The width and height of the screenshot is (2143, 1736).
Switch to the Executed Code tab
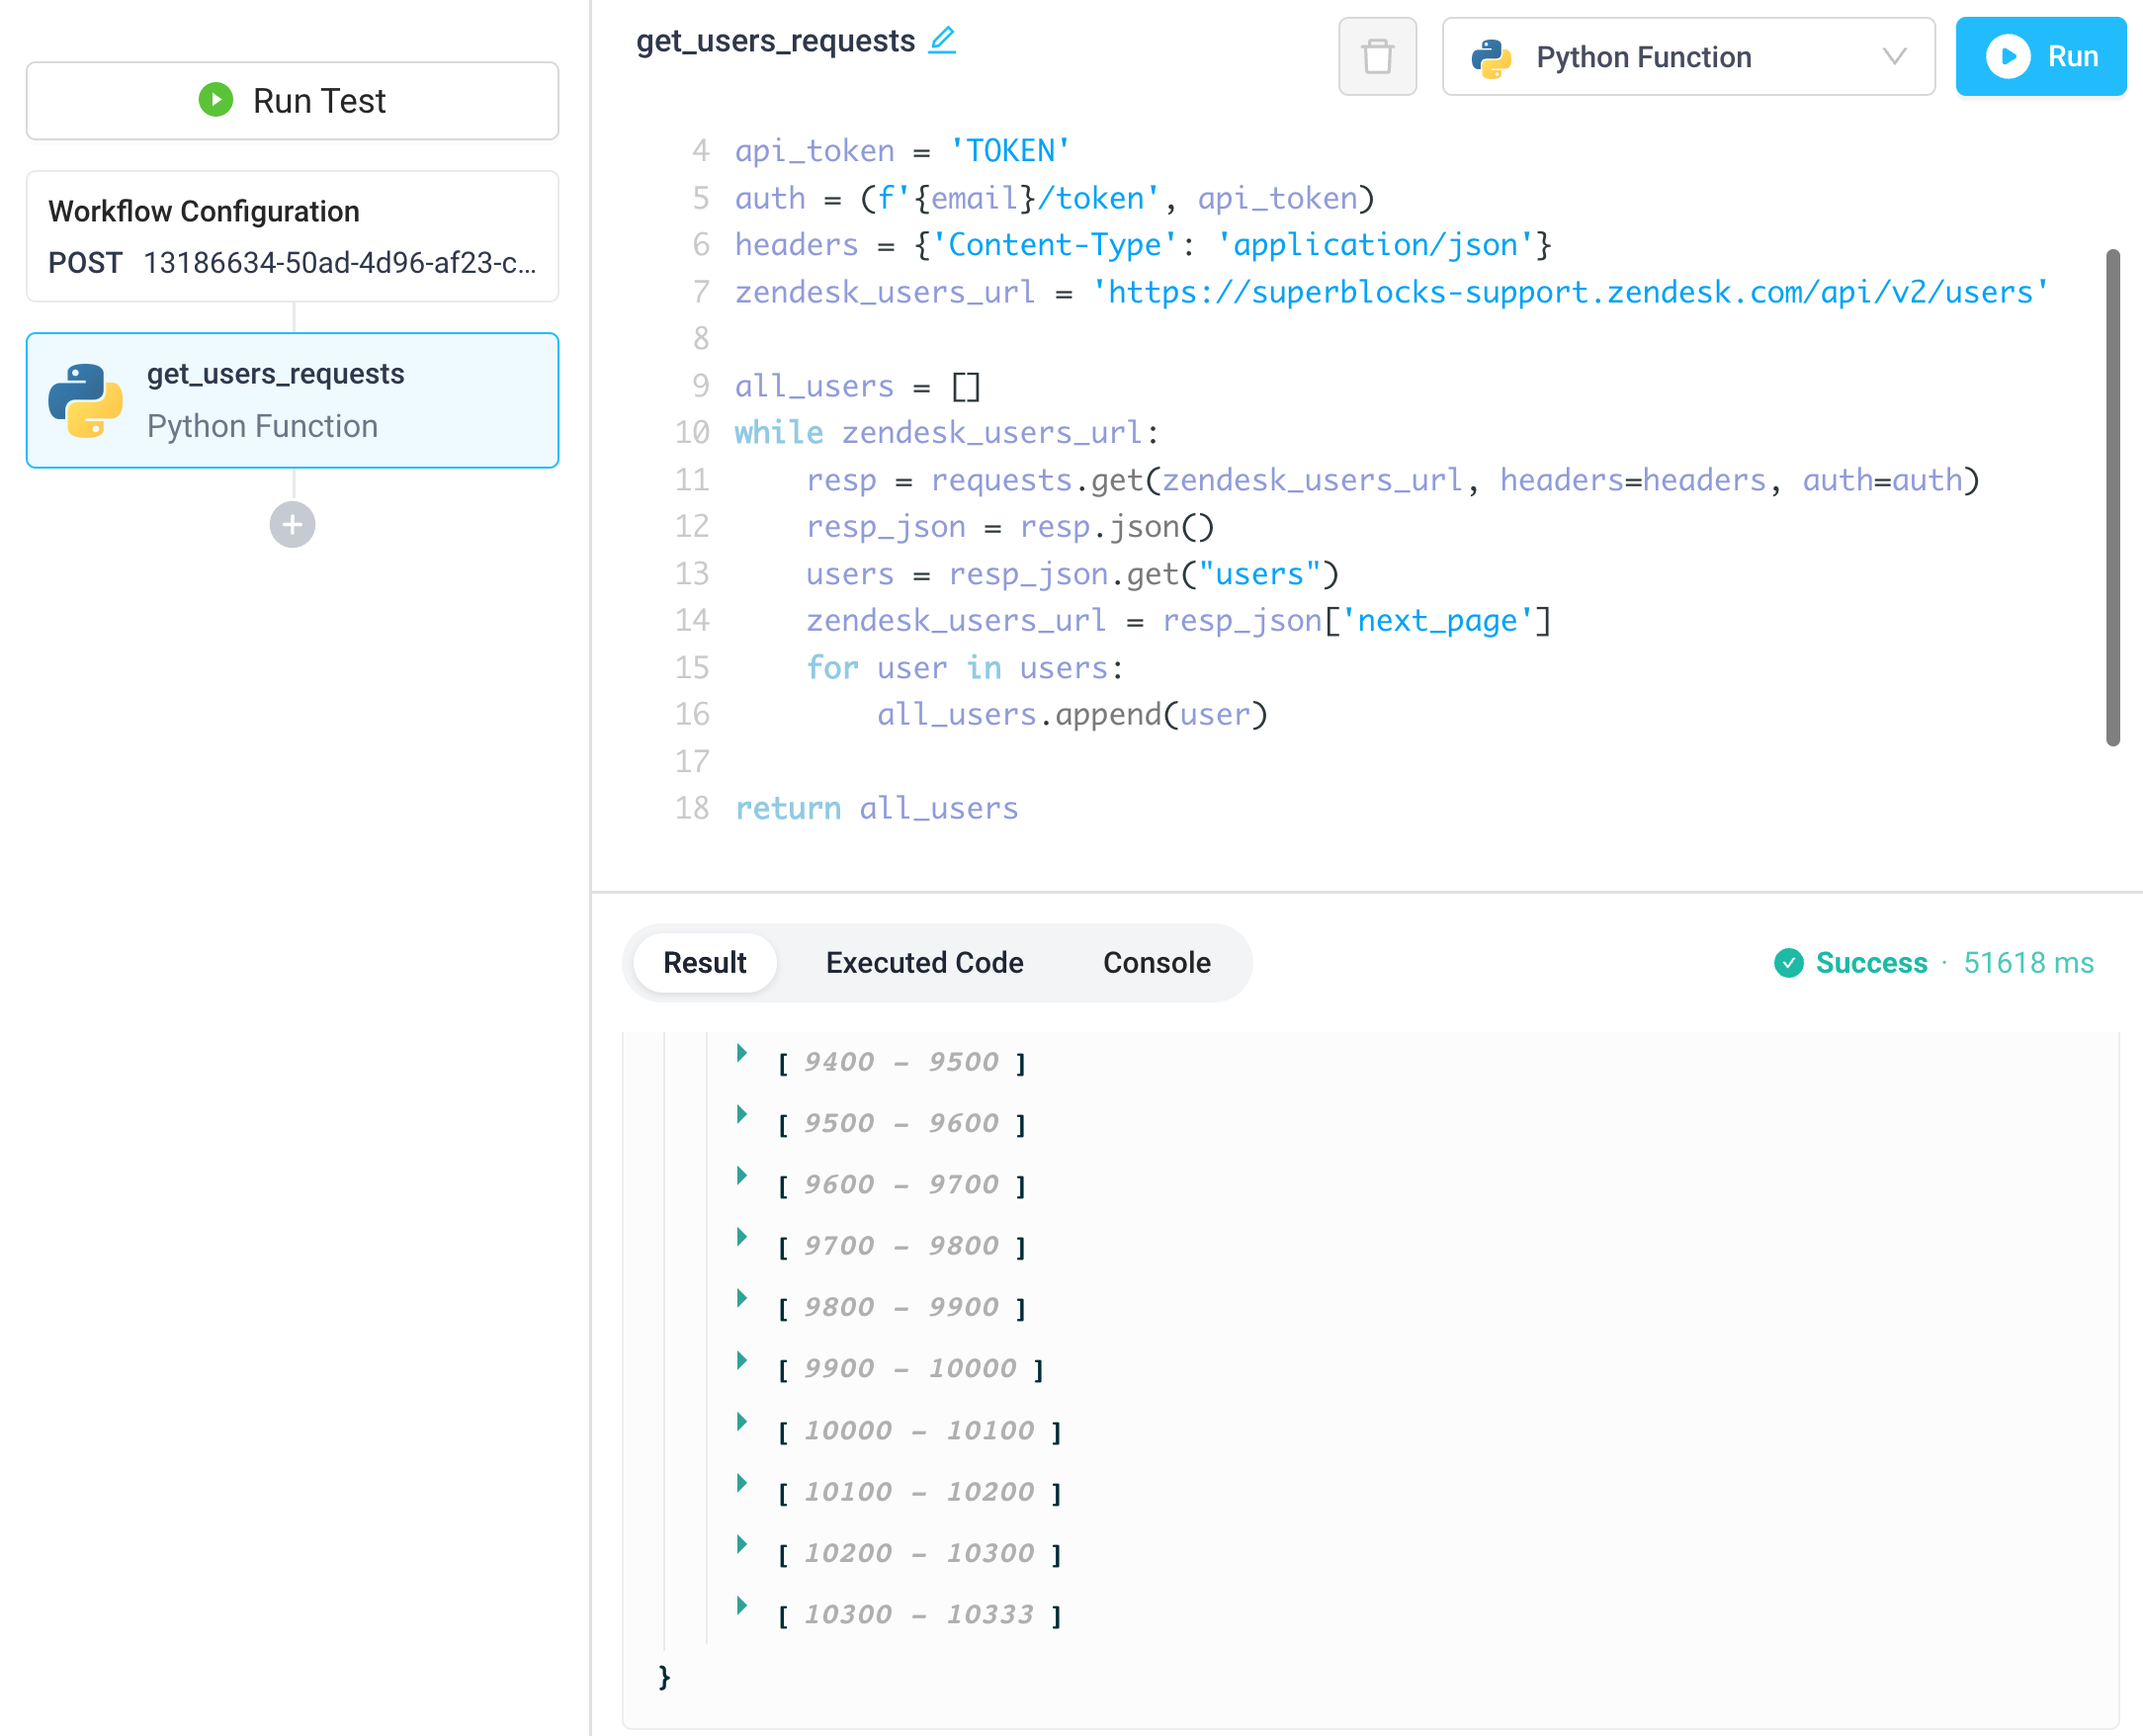tap(924, 962)
